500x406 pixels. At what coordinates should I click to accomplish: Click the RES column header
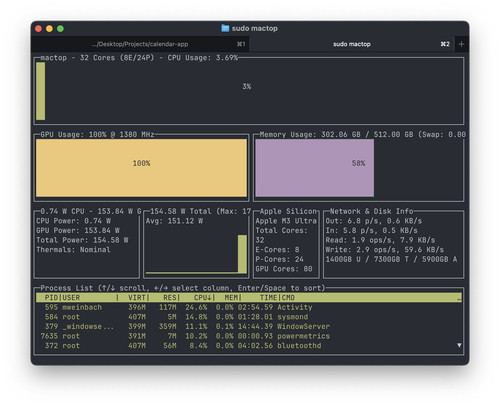tap(171, 298)
